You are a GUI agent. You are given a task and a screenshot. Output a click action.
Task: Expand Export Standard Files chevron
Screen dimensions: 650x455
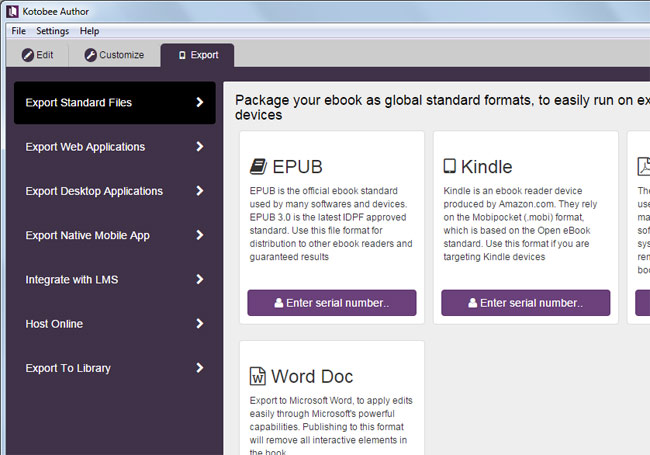pyautogui.click(x=200, y=102)
